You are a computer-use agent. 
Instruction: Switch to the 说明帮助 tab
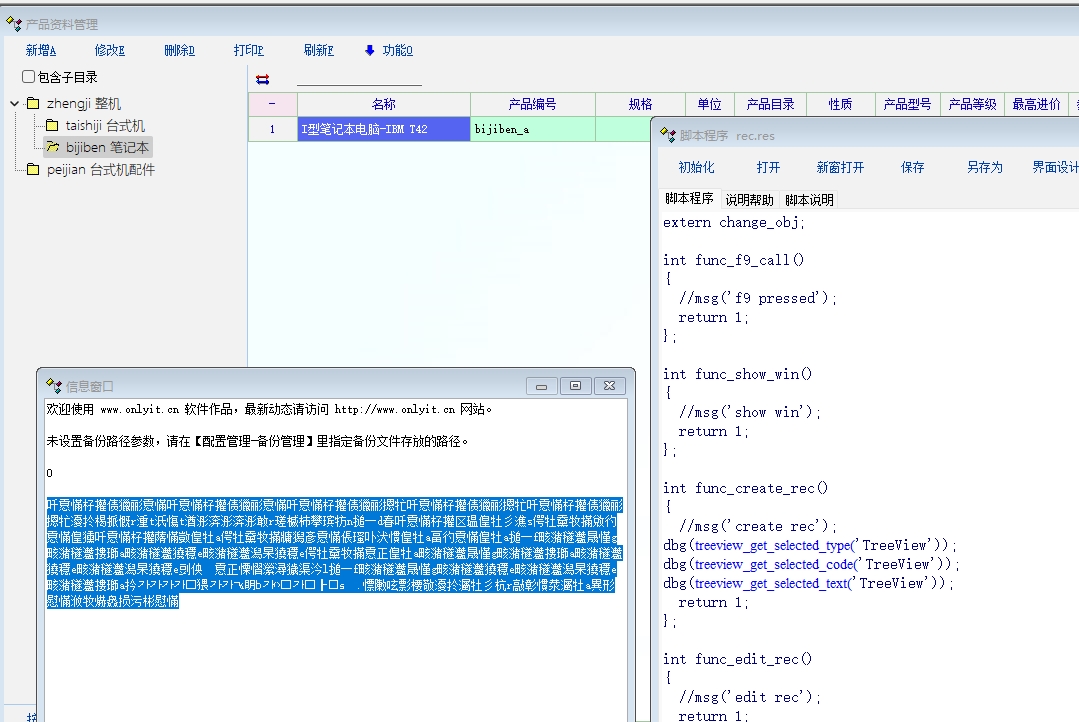[x=749, y=200]
